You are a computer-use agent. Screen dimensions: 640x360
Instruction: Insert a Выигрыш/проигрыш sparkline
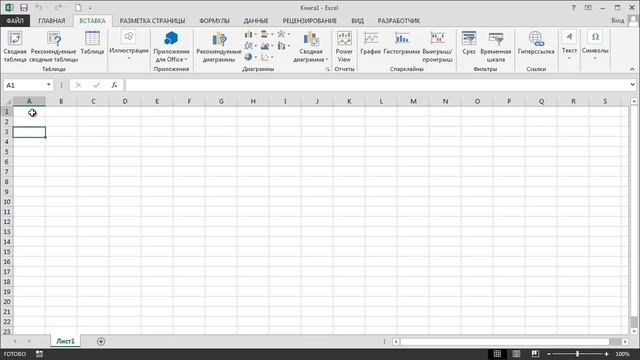tap(438, 47)
